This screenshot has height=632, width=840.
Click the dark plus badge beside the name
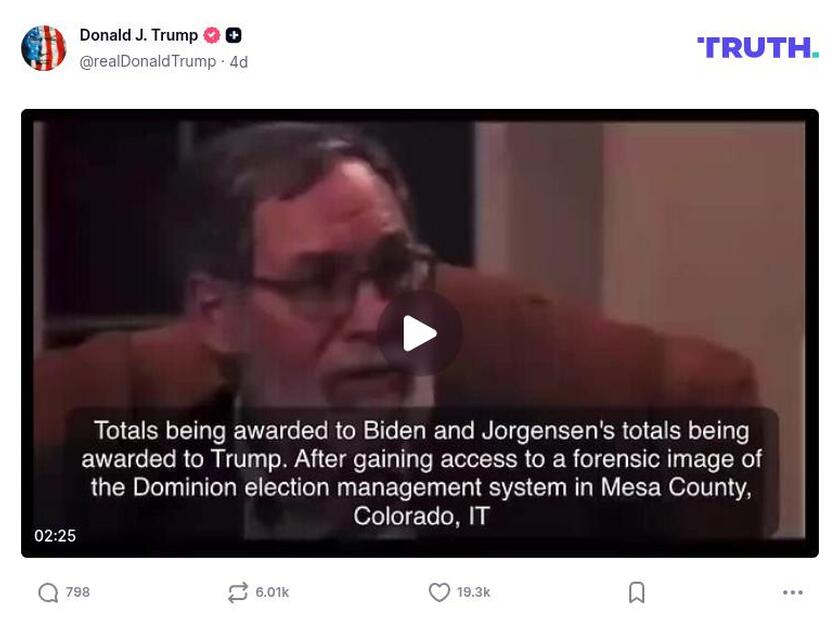coord(234,35)
